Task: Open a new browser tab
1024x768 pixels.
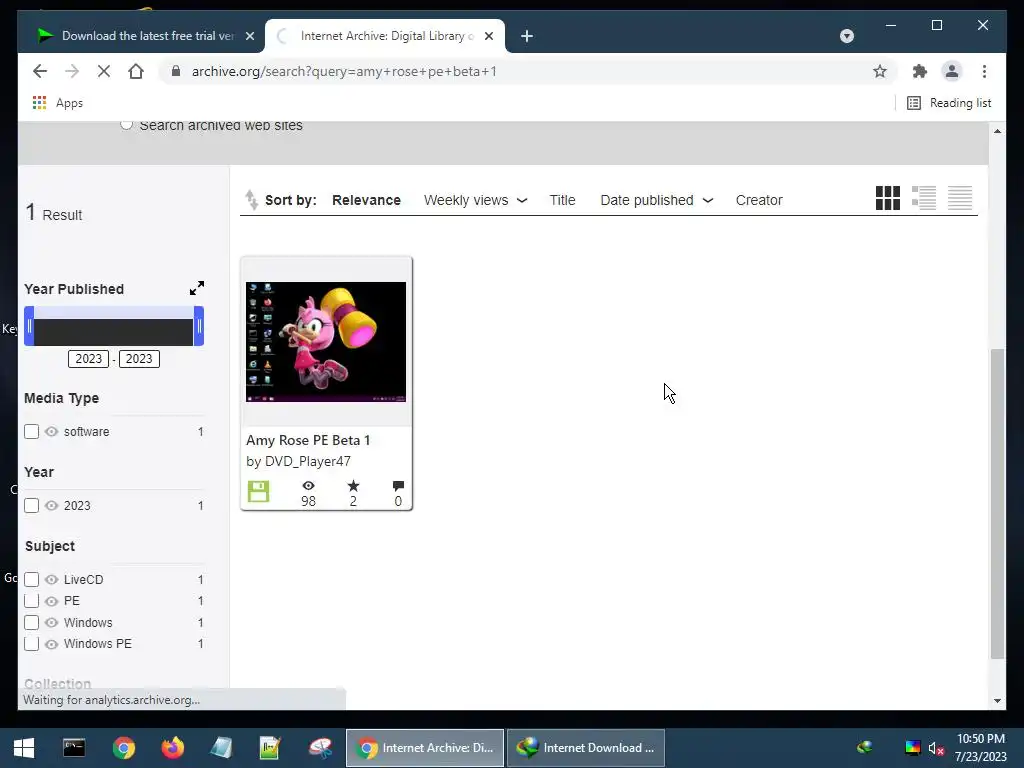Action: (x=527, y=36)
